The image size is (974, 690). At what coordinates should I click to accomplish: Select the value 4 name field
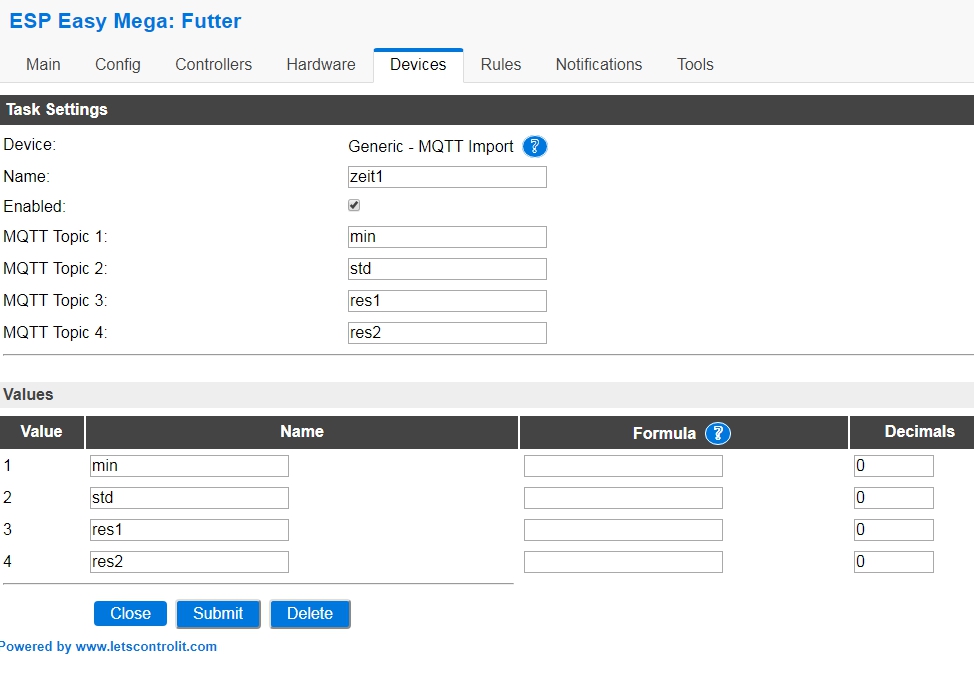pyautogui.click(x=189, y=561)
